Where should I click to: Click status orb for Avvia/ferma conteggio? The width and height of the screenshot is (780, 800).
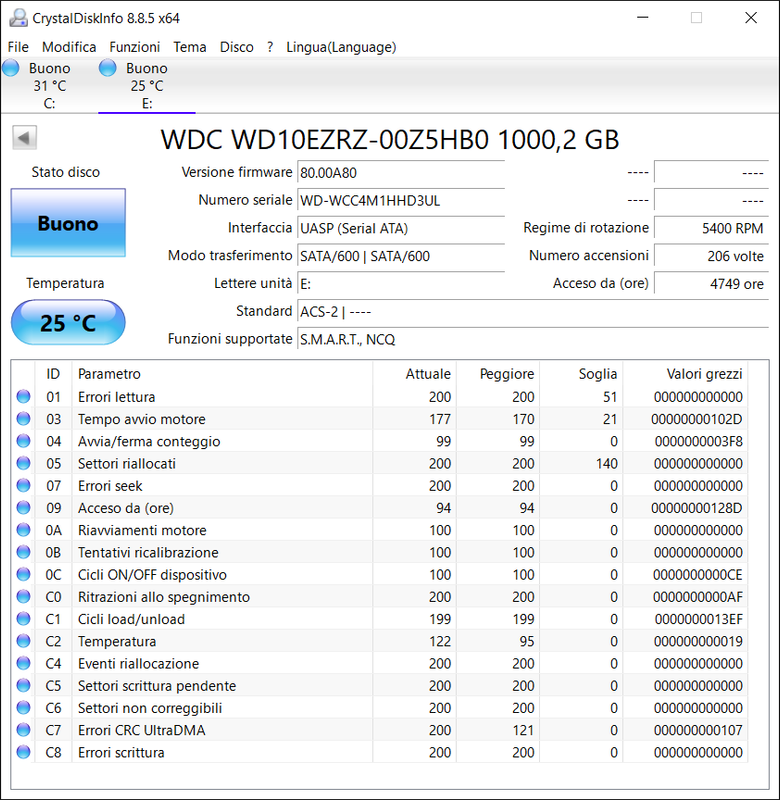click(23, 441)
